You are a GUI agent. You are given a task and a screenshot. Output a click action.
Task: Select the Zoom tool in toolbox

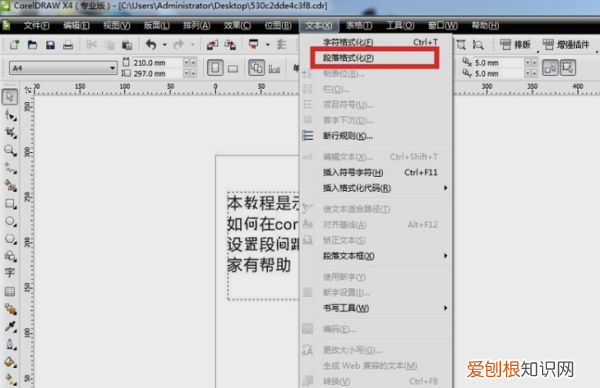click(x=10, y=150)
